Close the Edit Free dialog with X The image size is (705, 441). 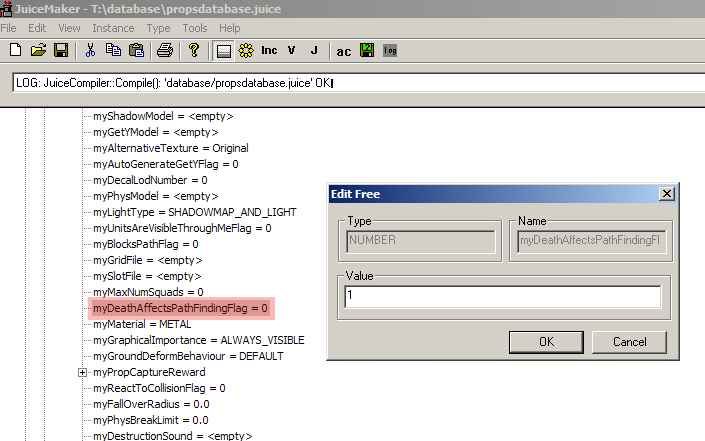coord(667,194)
